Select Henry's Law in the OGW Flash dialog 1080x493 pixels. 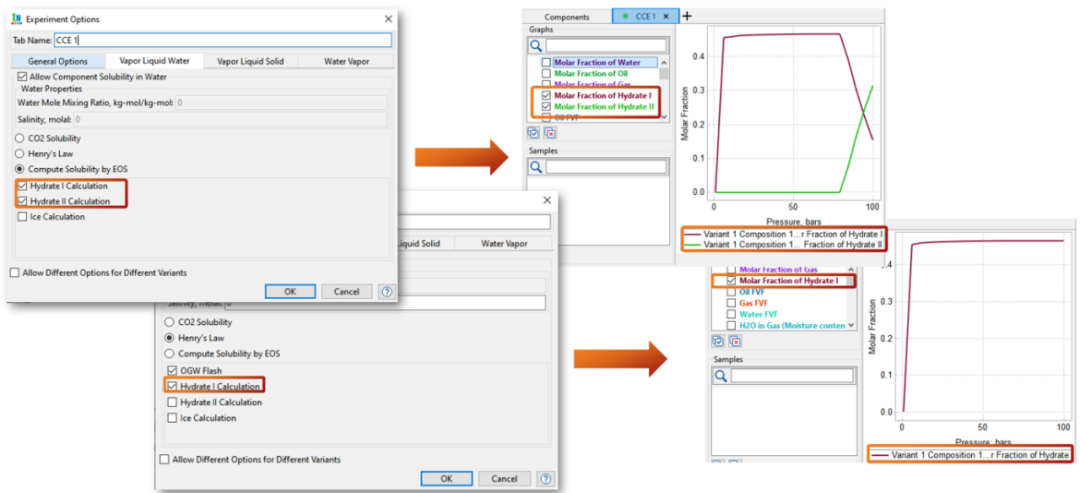[169, 338]
